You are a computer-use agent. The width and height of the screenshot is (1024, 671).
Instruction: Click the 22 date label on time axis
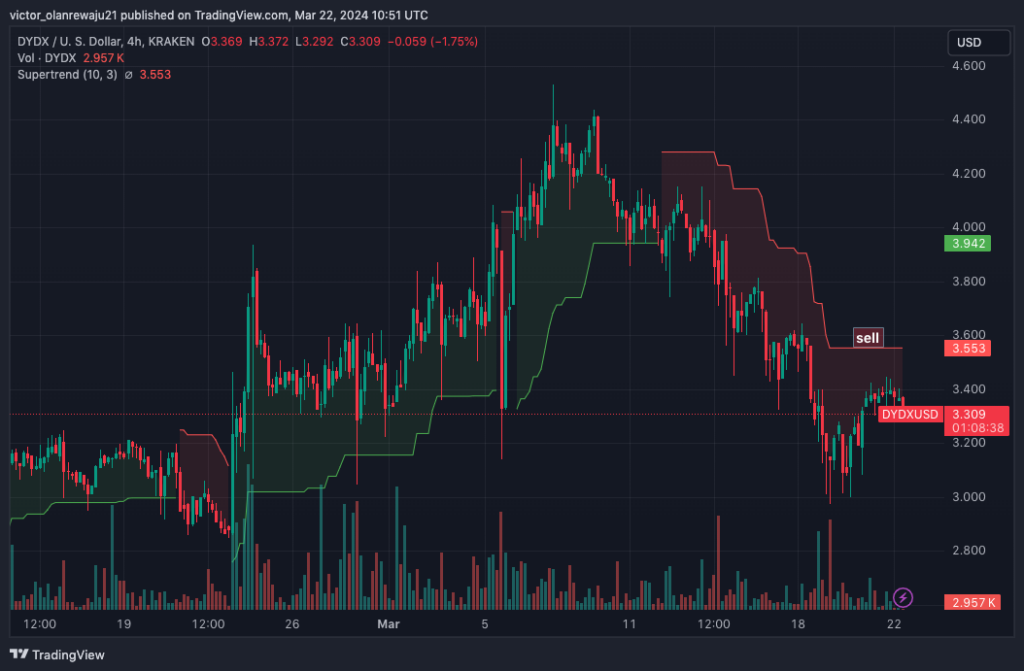click(894, 624)
